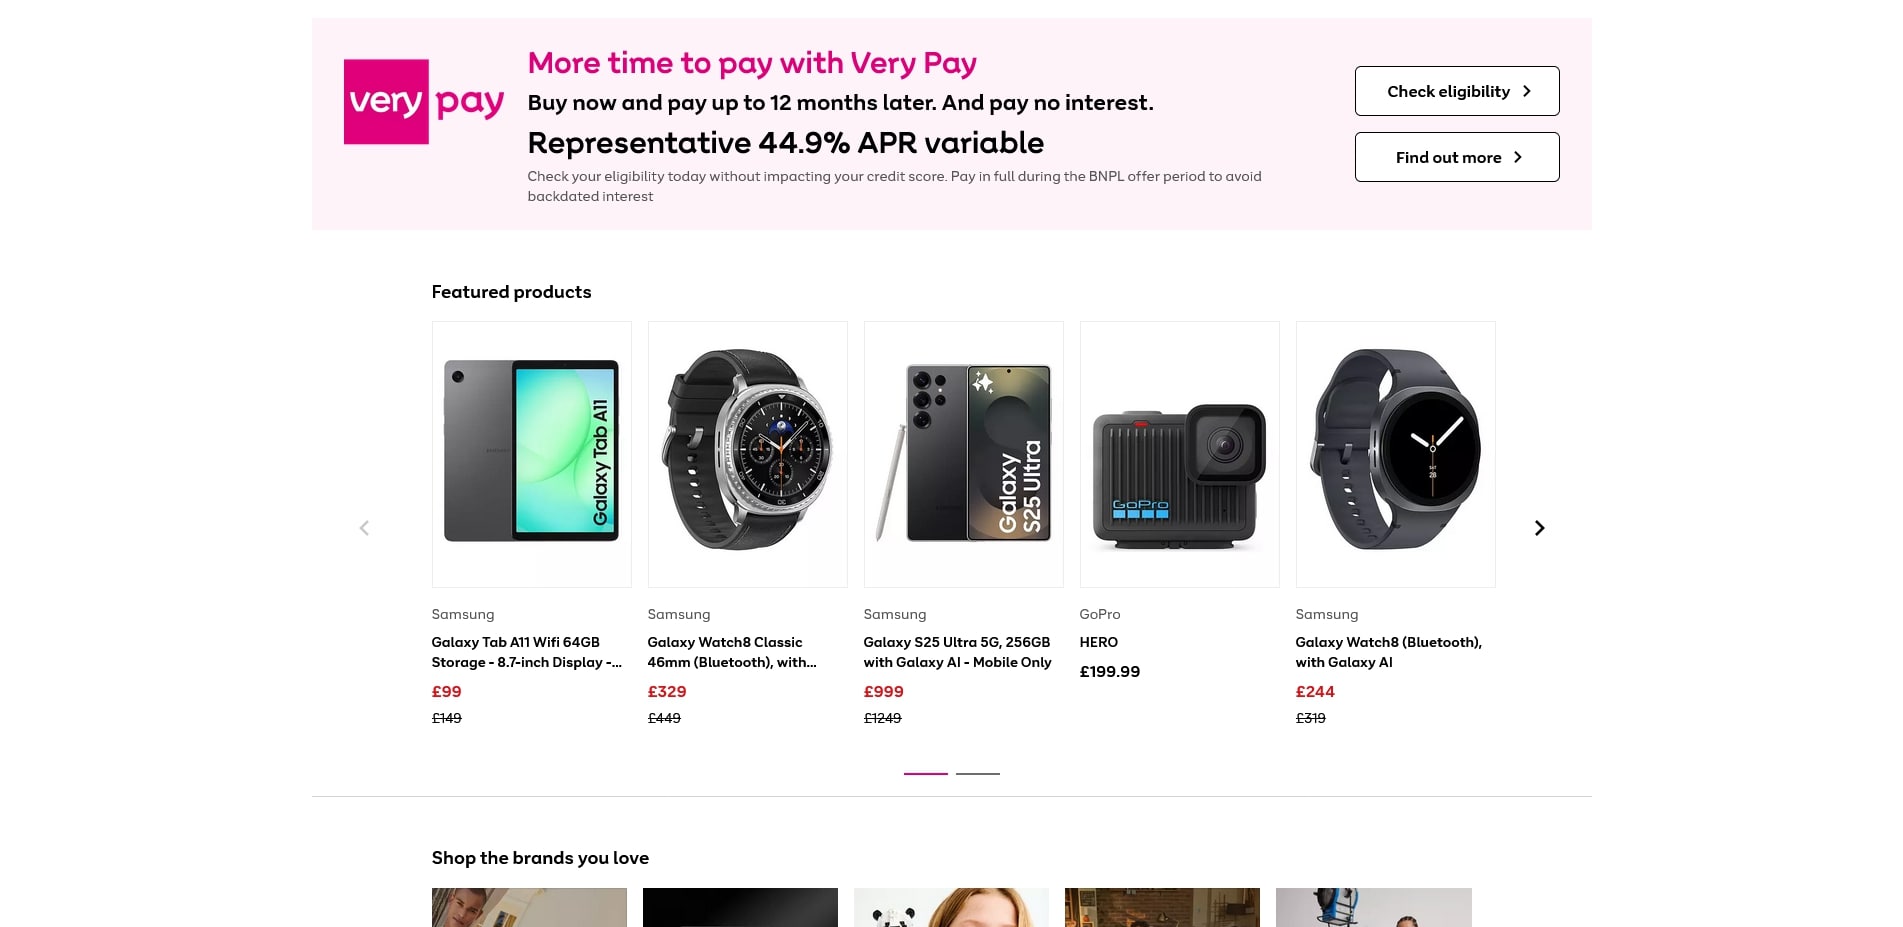Open the third brand tile with panda toy
Viewport: 1903px width, 927px height.
click(951, 907)
